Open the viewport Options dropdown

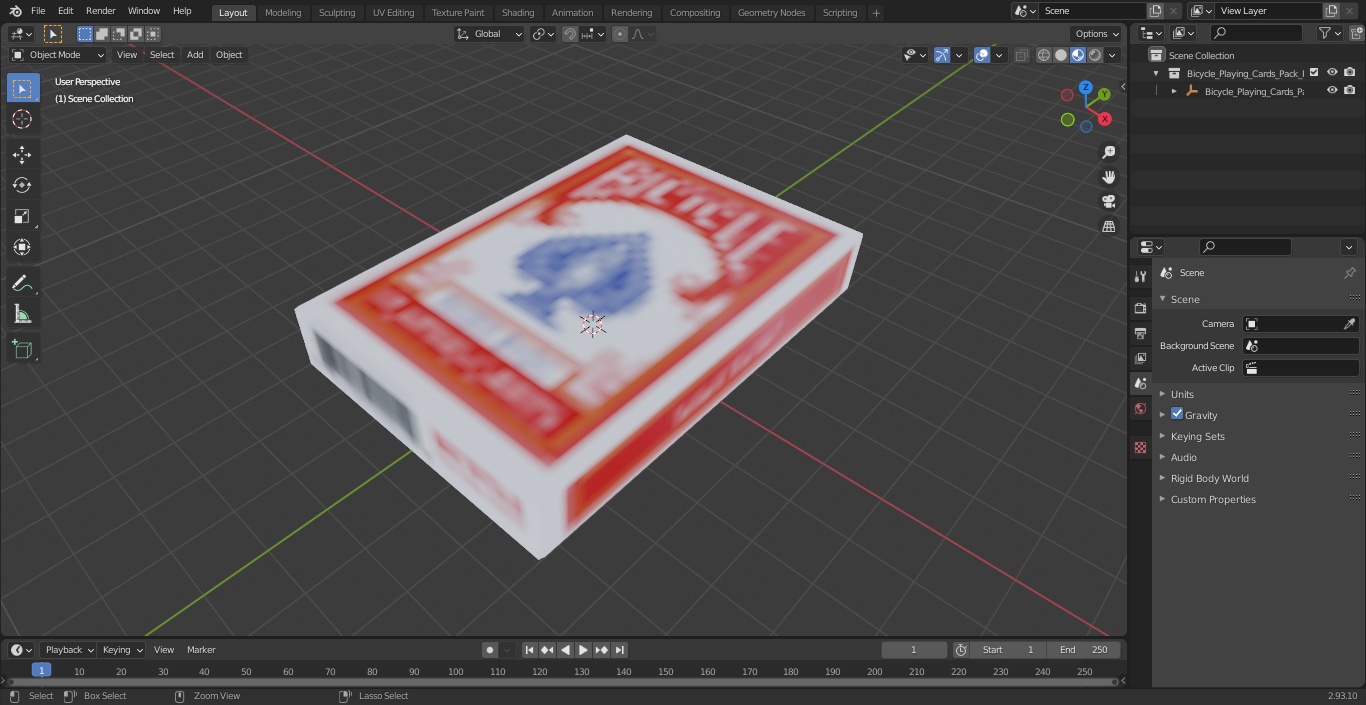[x=1097, y=34]
